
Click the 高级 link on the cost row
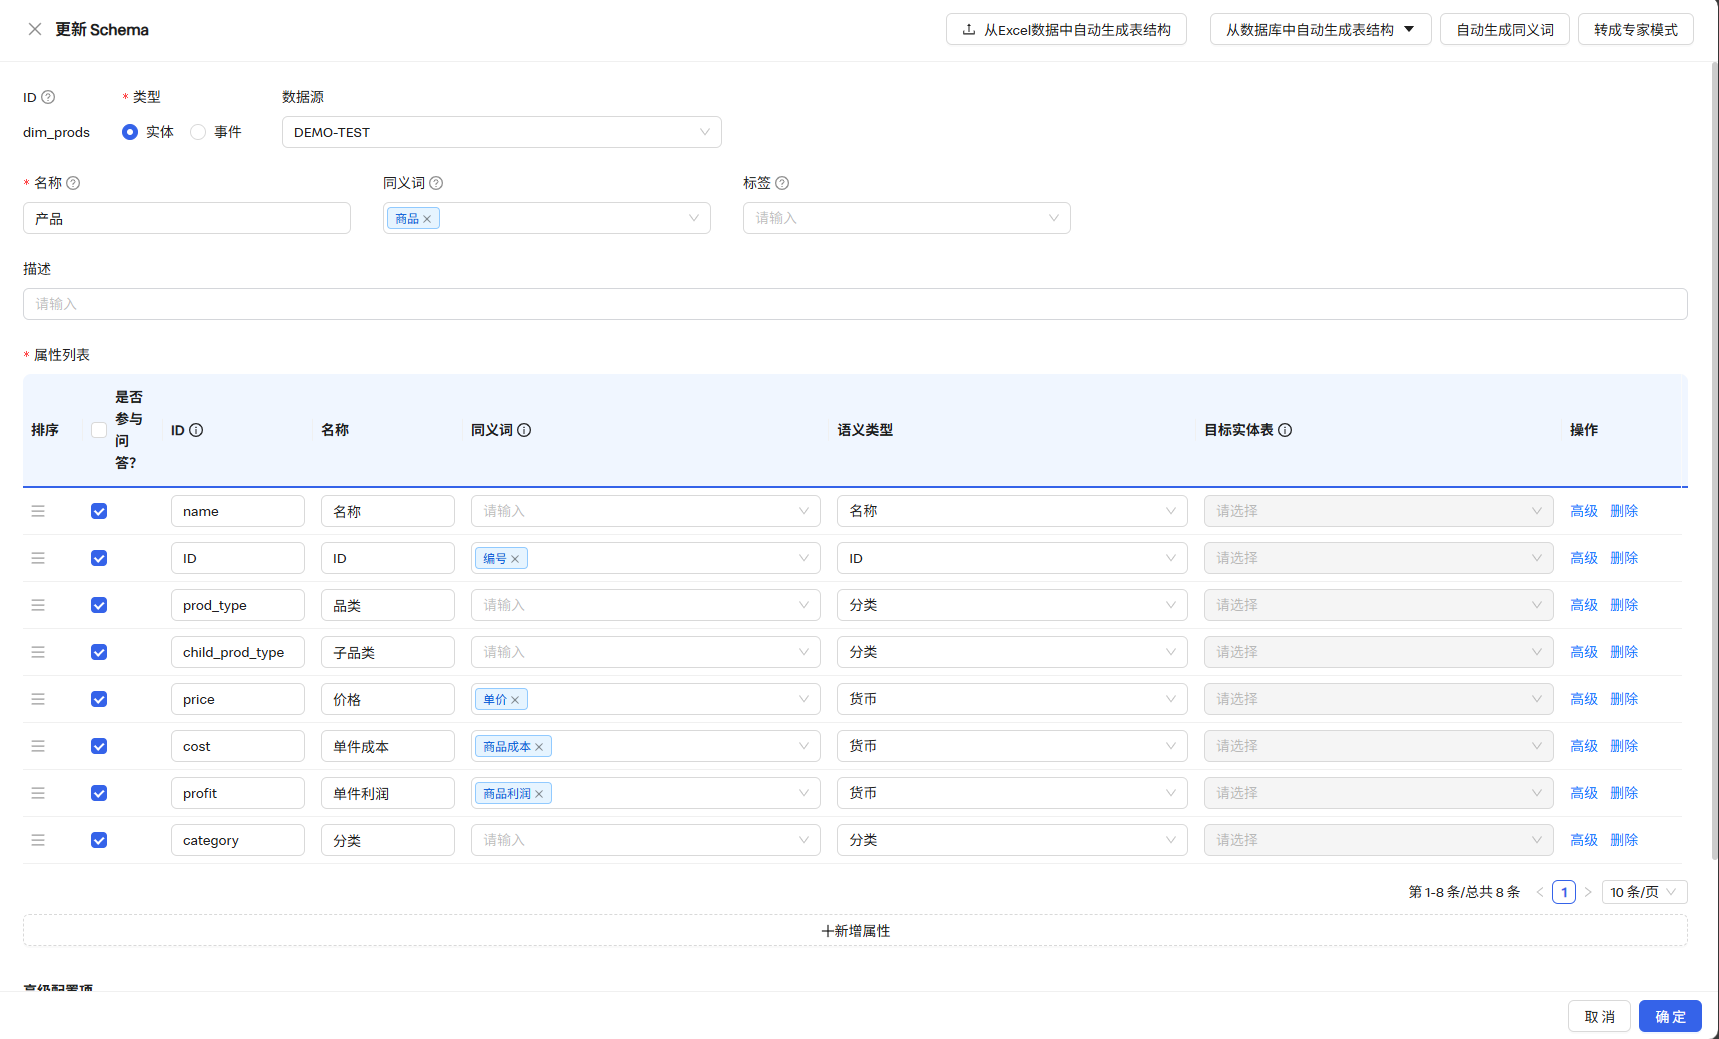[1584, 745]
